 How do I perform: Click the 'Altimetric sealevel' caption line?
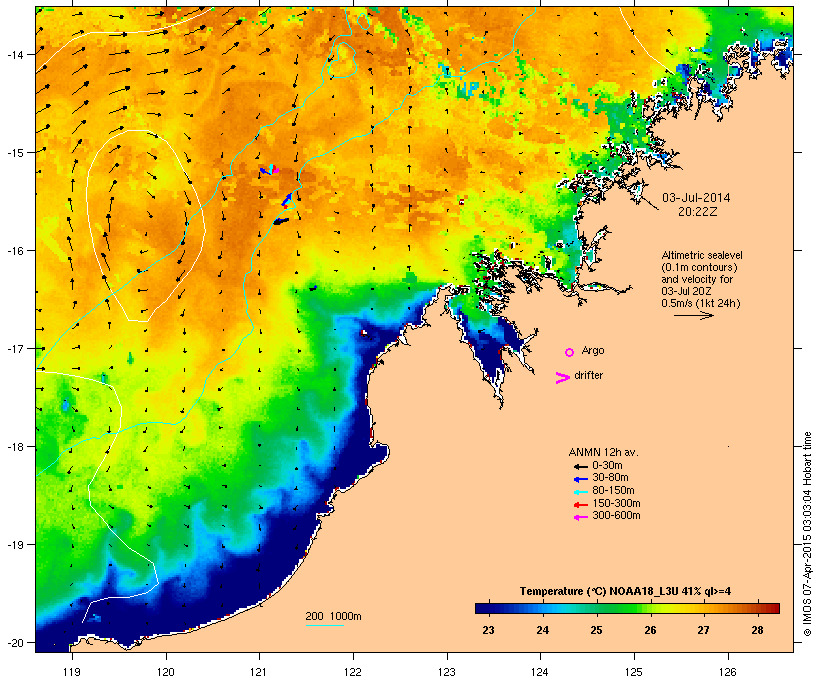(x=702, y=255)
